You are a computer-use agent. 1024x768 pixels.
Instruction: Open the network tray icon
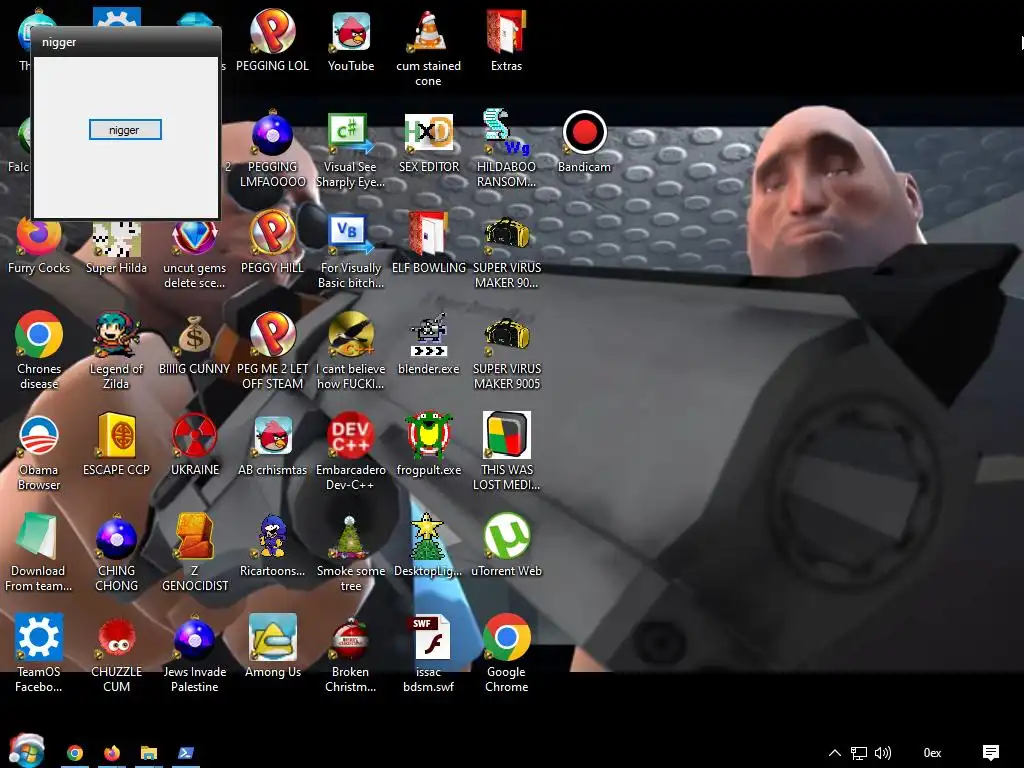tap(858, 753)
